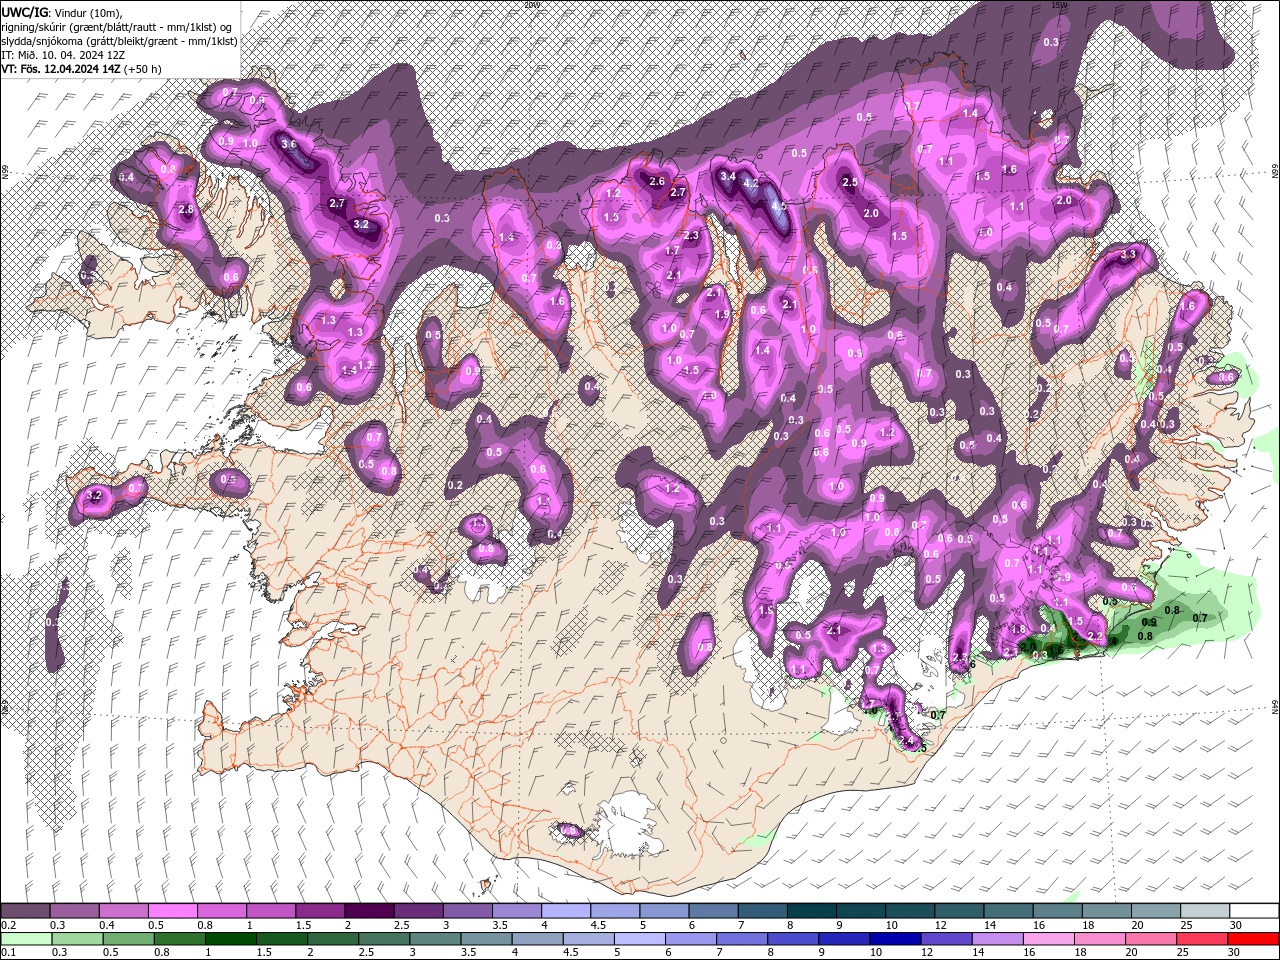Click the '2.2' value near the southeast coast
Screen dimensions: 1280x960
click(x=1095, y=636)
